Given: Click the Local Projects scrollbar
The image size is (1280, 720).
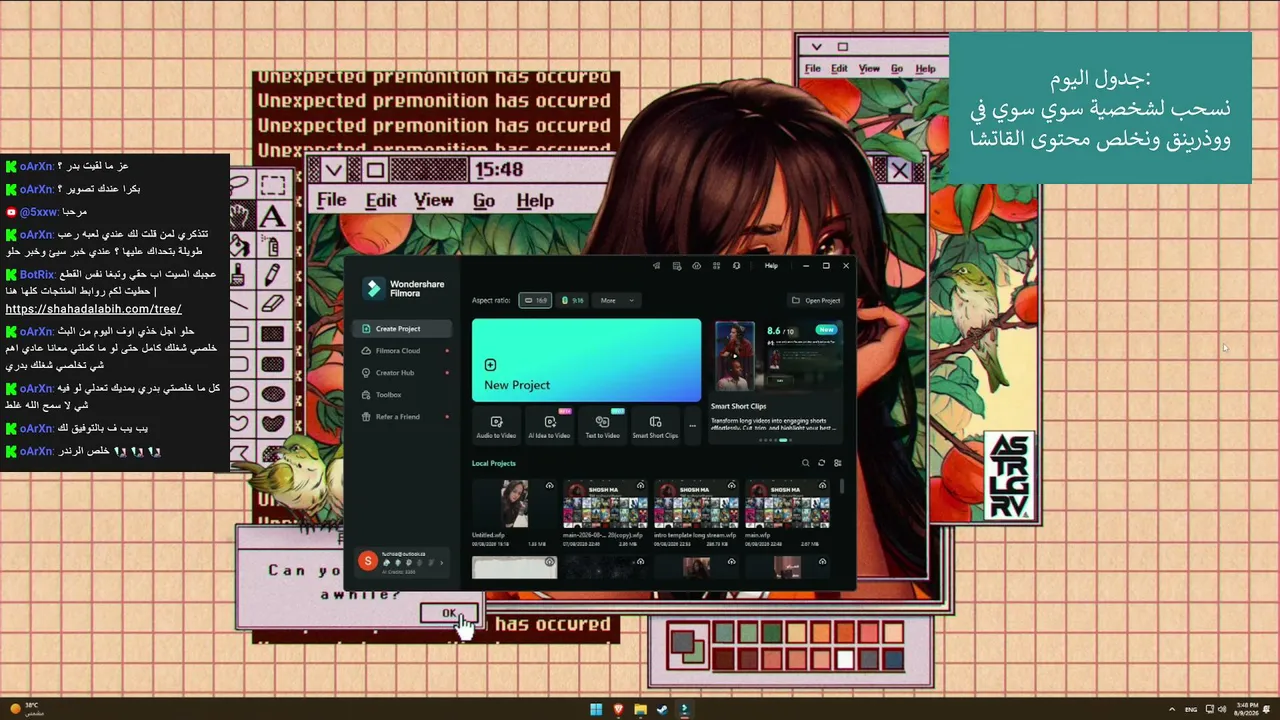Looking at the screenshot, I should [842, 486].
